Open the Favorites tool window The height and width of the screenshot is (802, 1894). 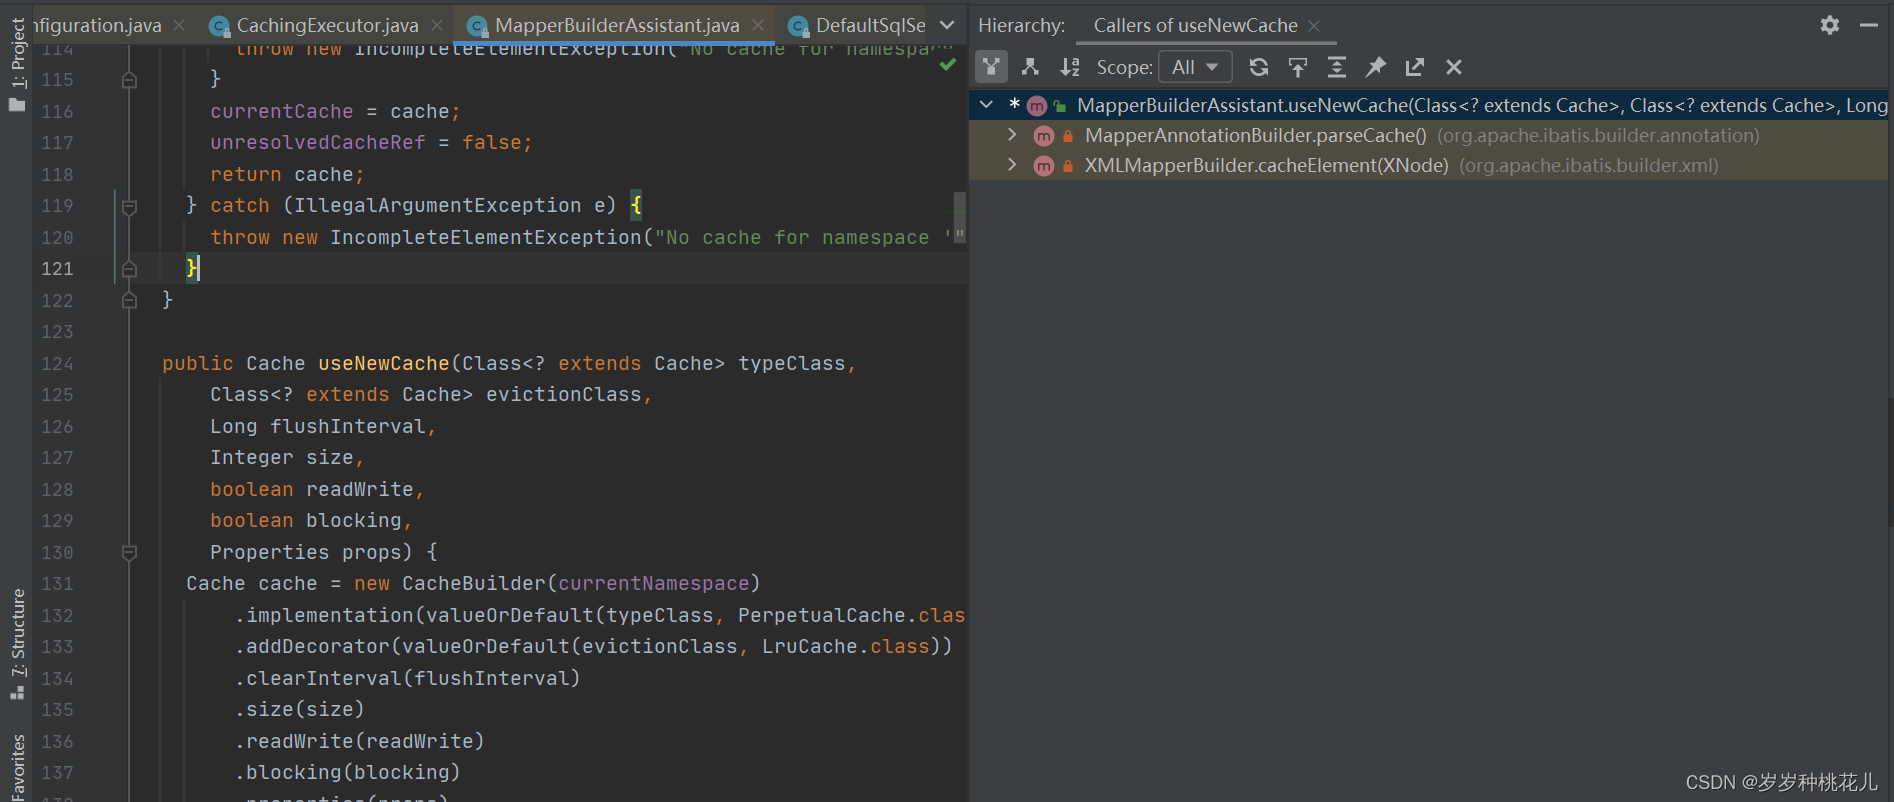point(17,768)
